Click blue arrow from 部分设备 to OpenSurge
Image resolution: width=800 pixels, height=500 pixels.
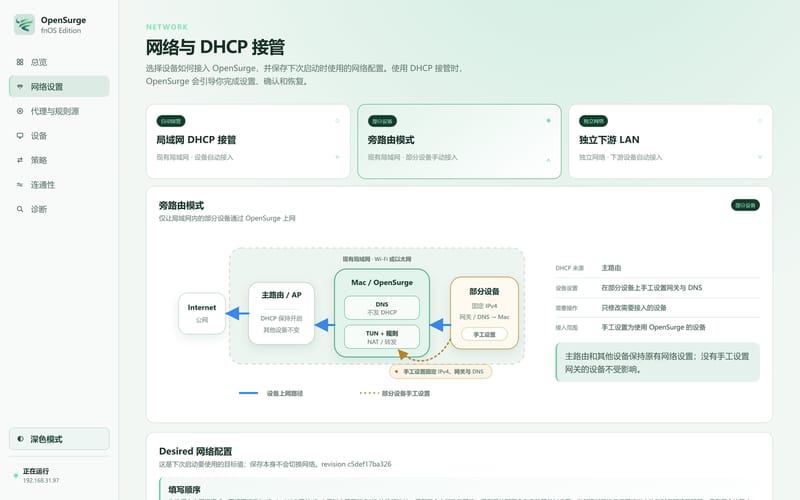click(440, 324)
